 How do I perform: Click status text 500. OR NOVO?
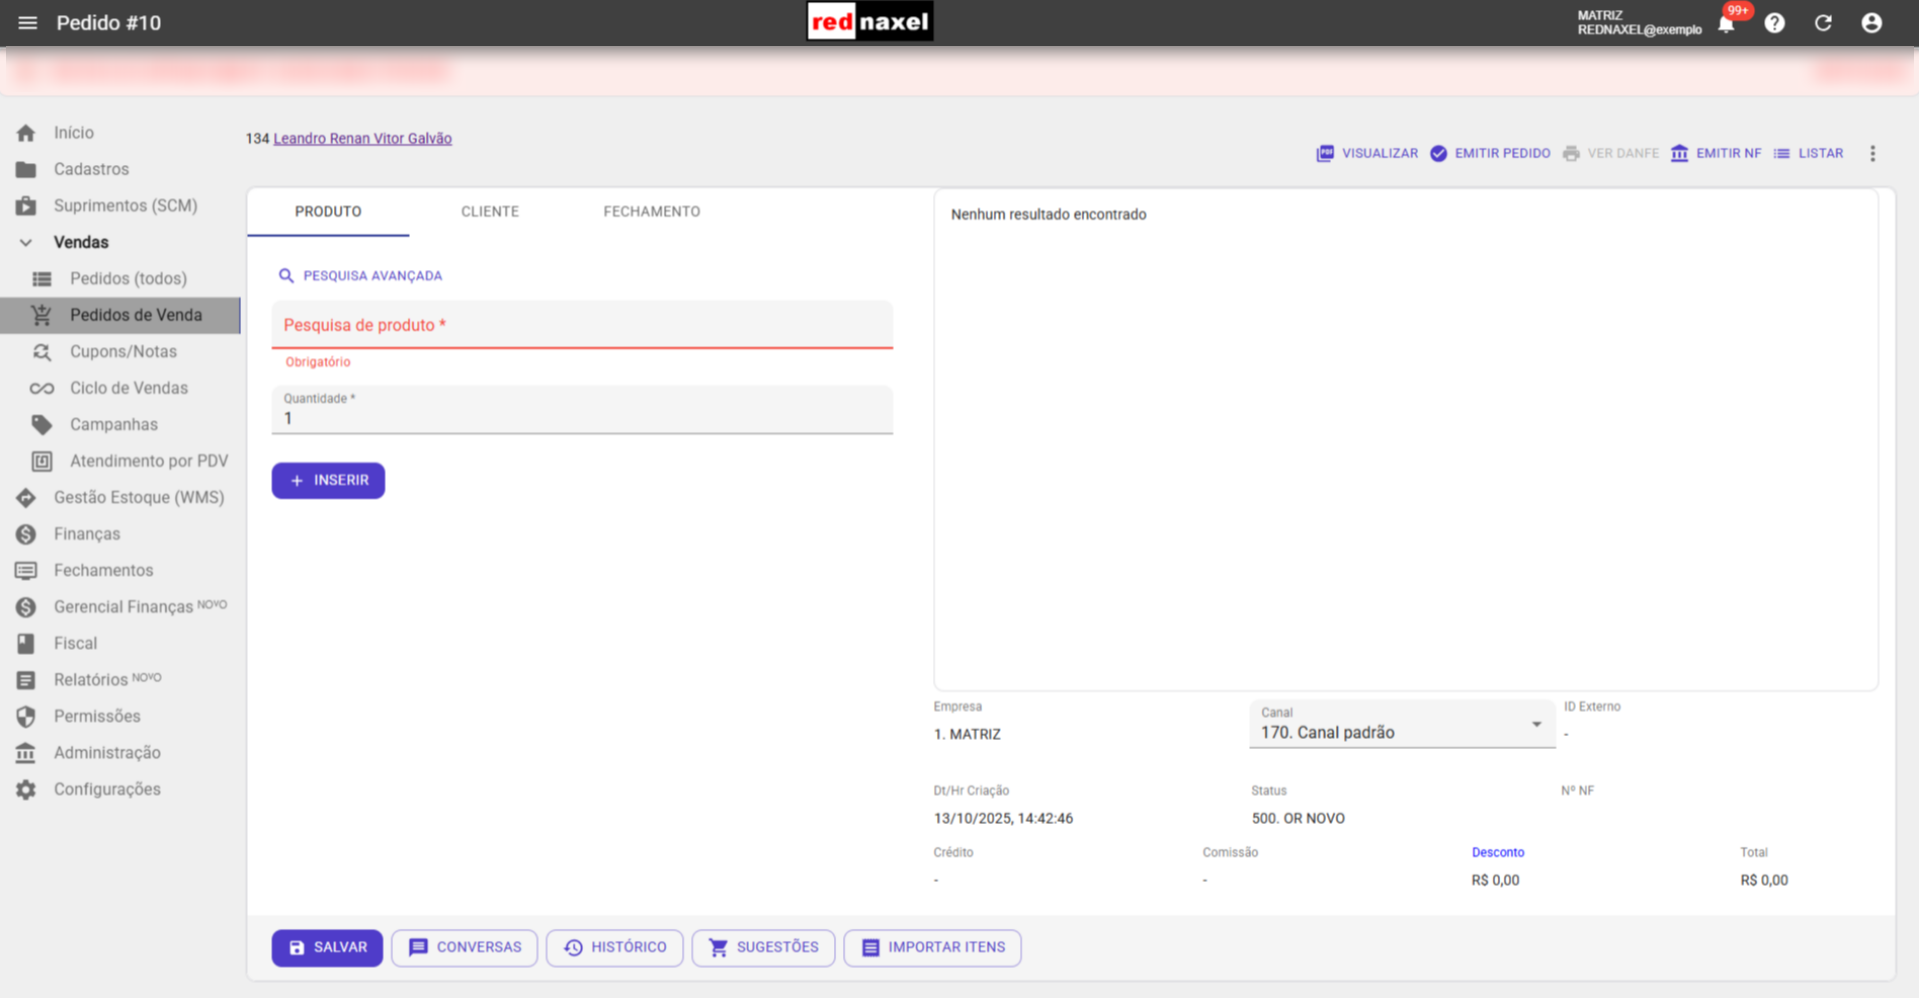[x=1298, y=819]
